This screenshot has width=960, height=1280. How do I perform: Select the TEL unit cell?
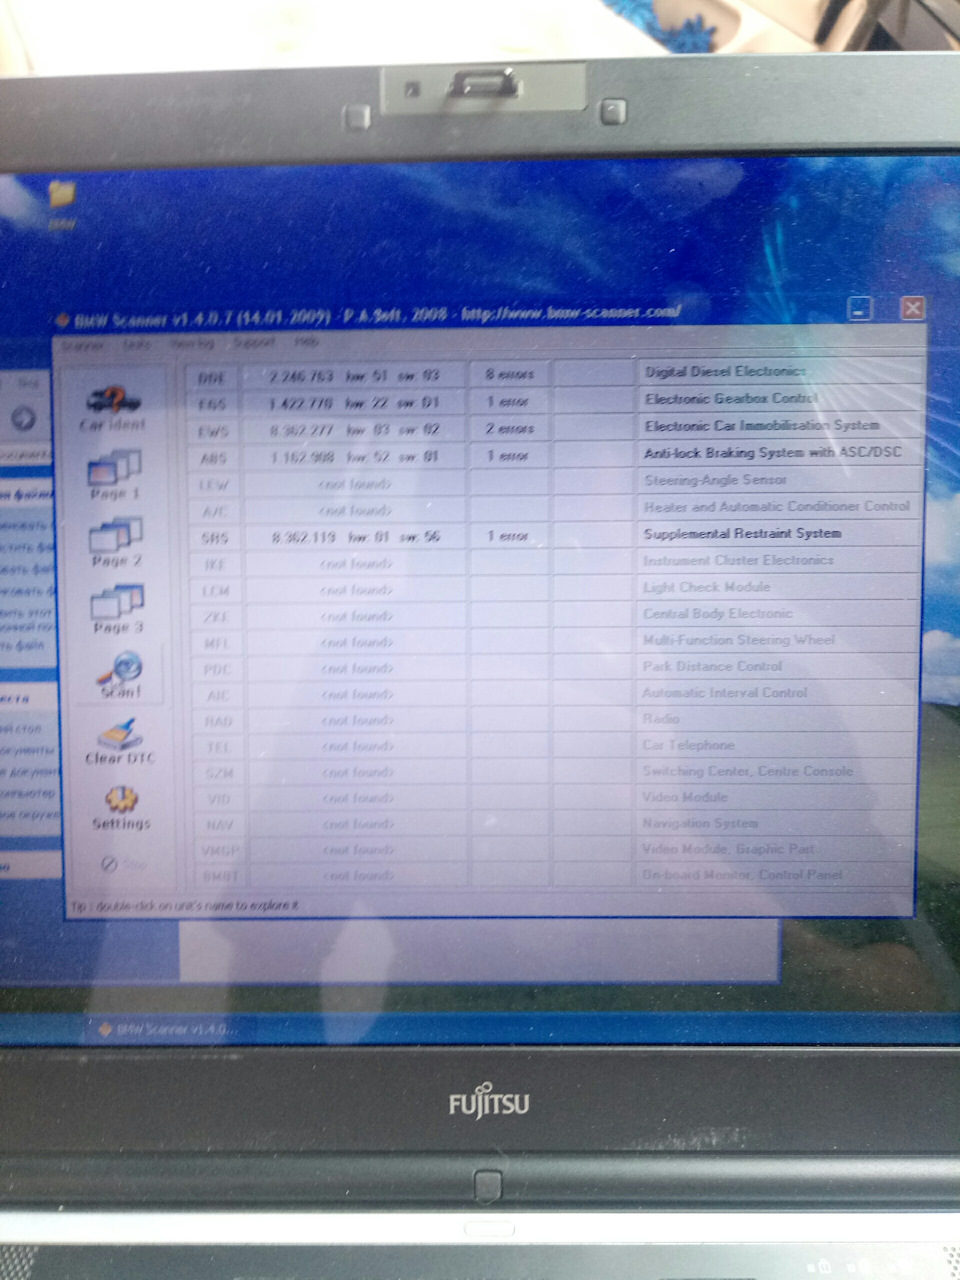[x=217, y=747]
